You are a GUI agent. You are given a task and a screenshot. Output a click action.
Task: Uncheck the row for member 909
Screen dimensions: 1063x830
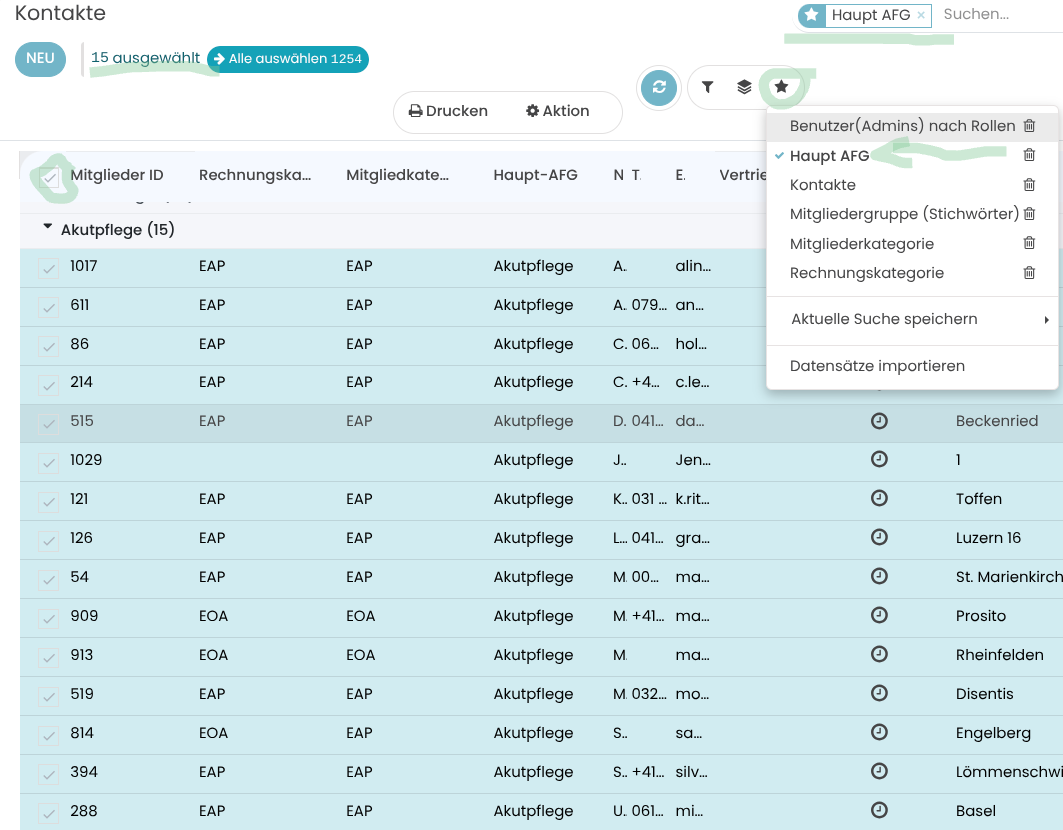tap(49, 617)
